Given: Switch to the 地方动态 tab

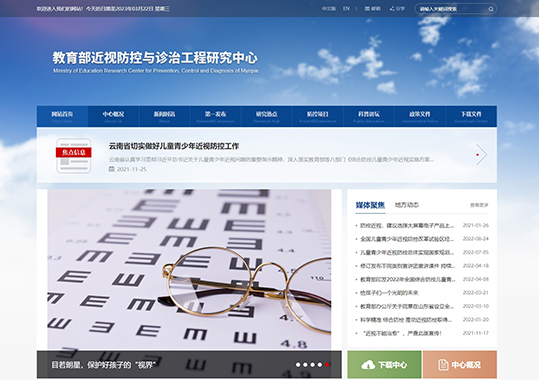Looking at the screenshot, I should (407, 205).
